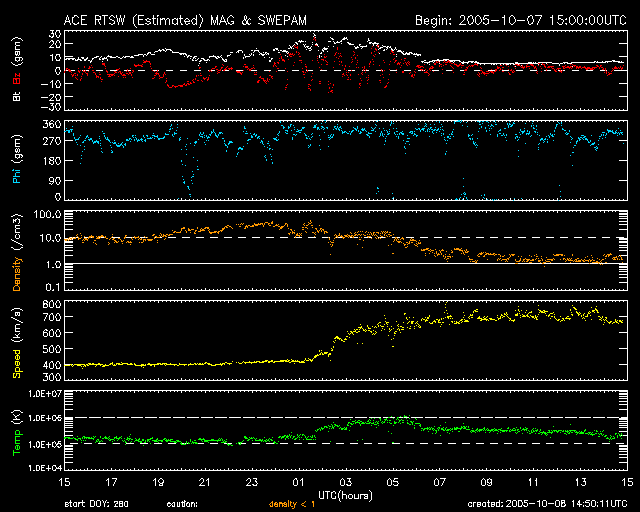Click the '0.1' tick on the Density axis
Image resolution: width=640 pixels, height=512 pixels.
[x=53, y=287]
